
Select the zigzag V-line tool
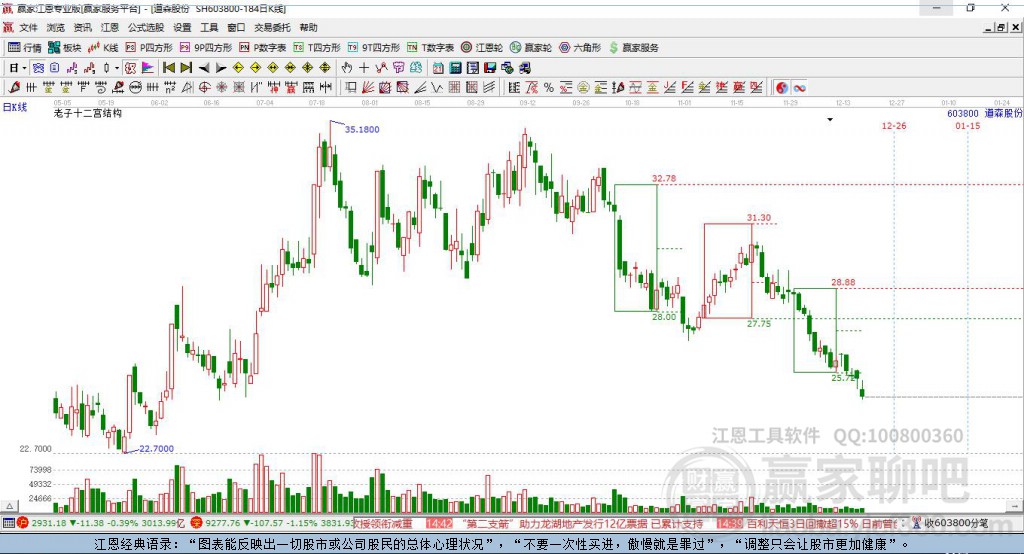pos(437,88)
